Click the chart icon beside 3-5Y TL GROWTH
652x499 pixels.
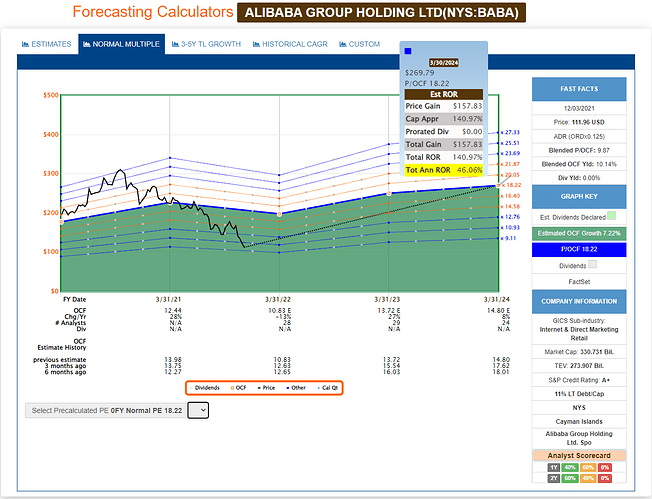tap(175, 44)
